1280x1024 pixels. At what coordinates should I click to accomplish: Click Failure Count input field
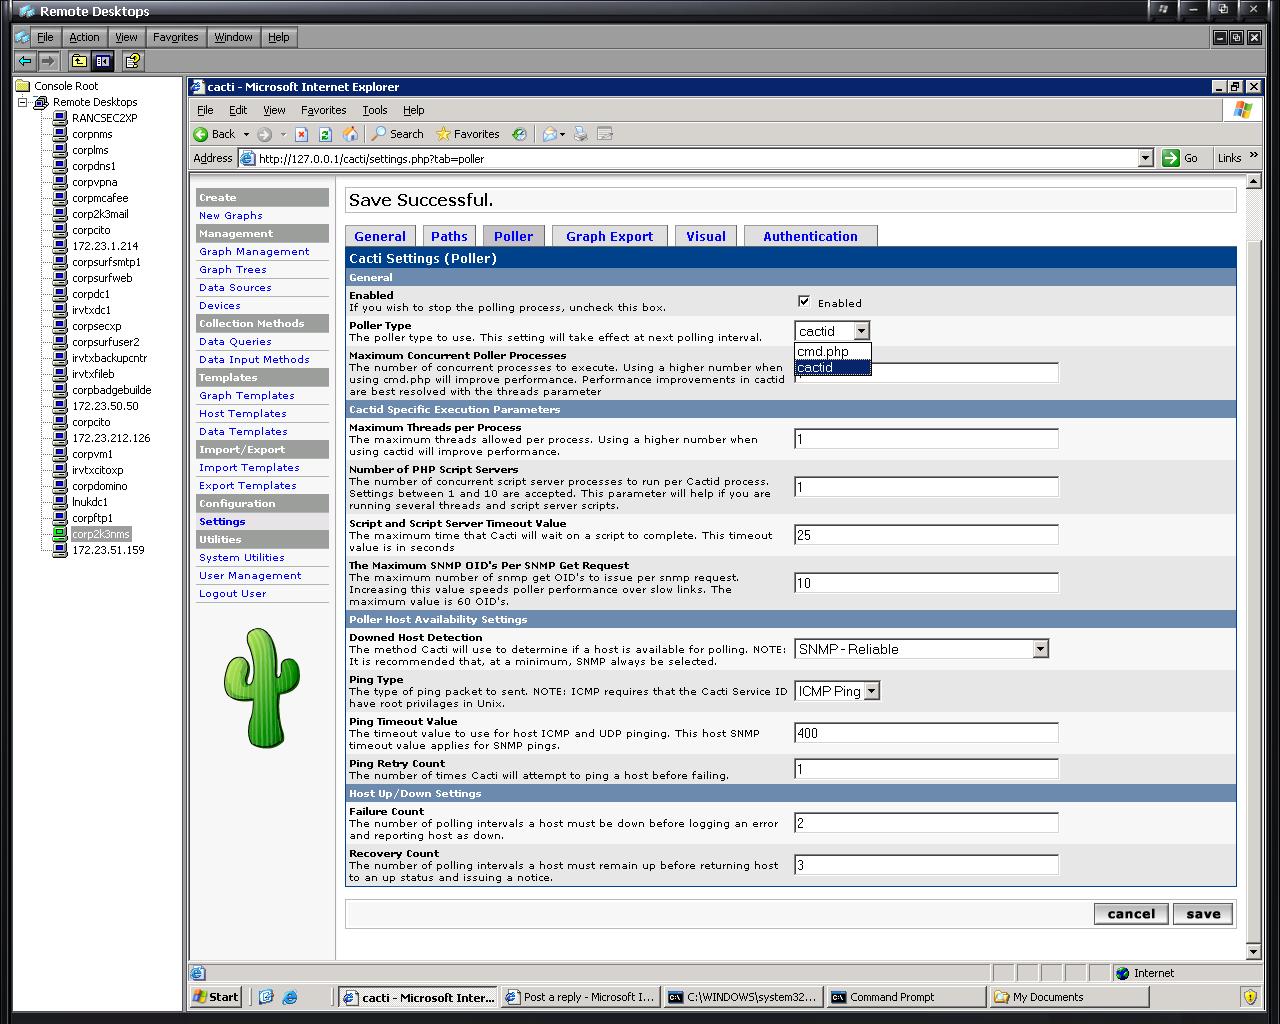926,823
